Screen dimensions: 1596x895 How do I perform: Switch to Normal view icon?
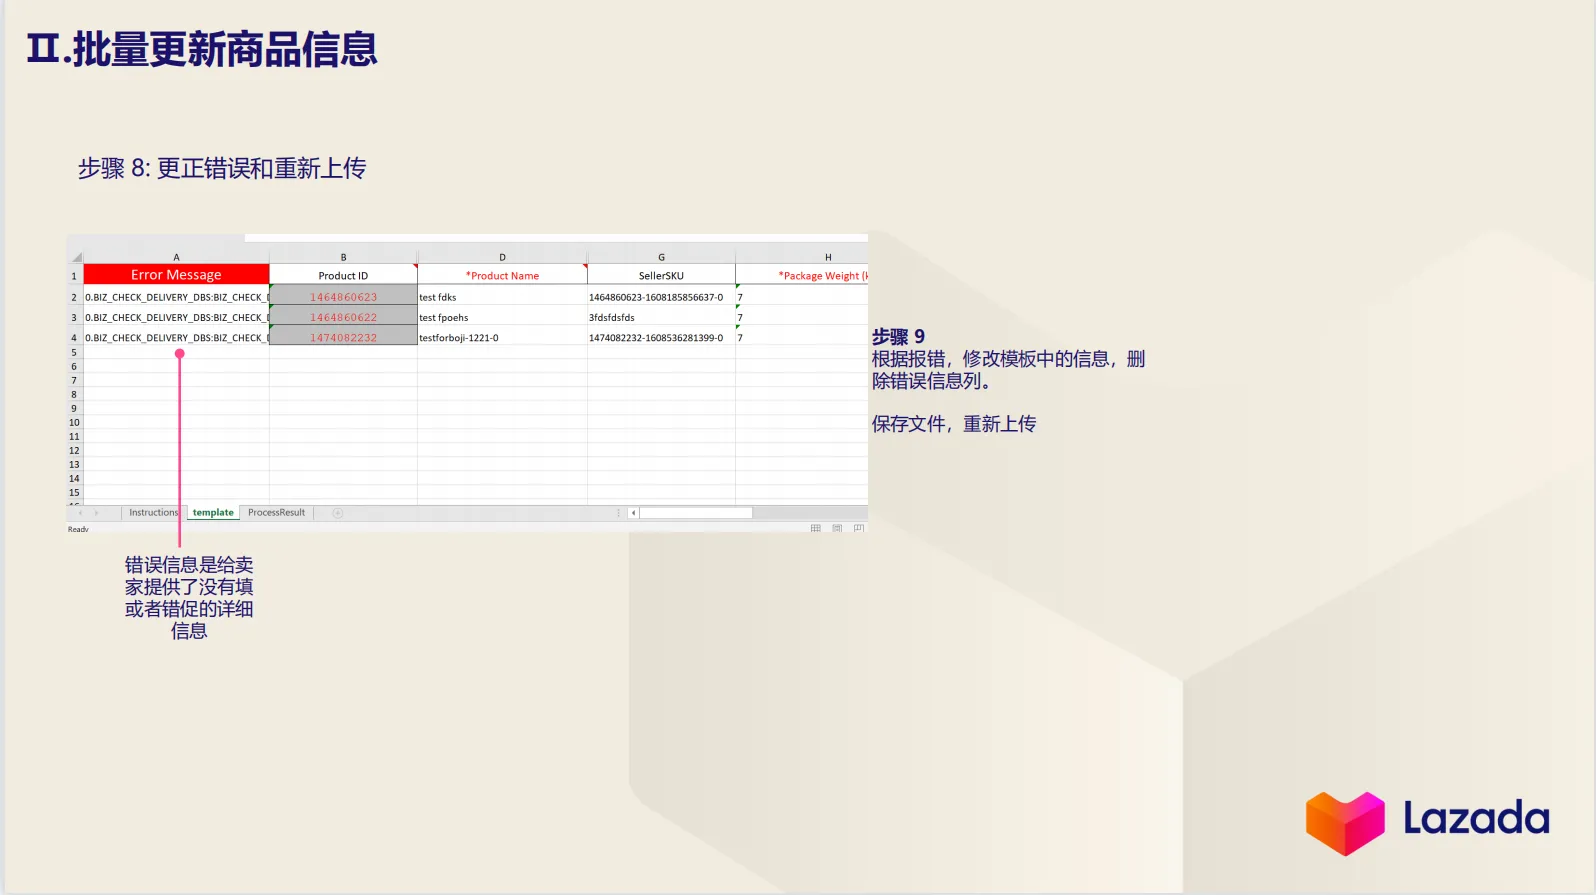816,528
